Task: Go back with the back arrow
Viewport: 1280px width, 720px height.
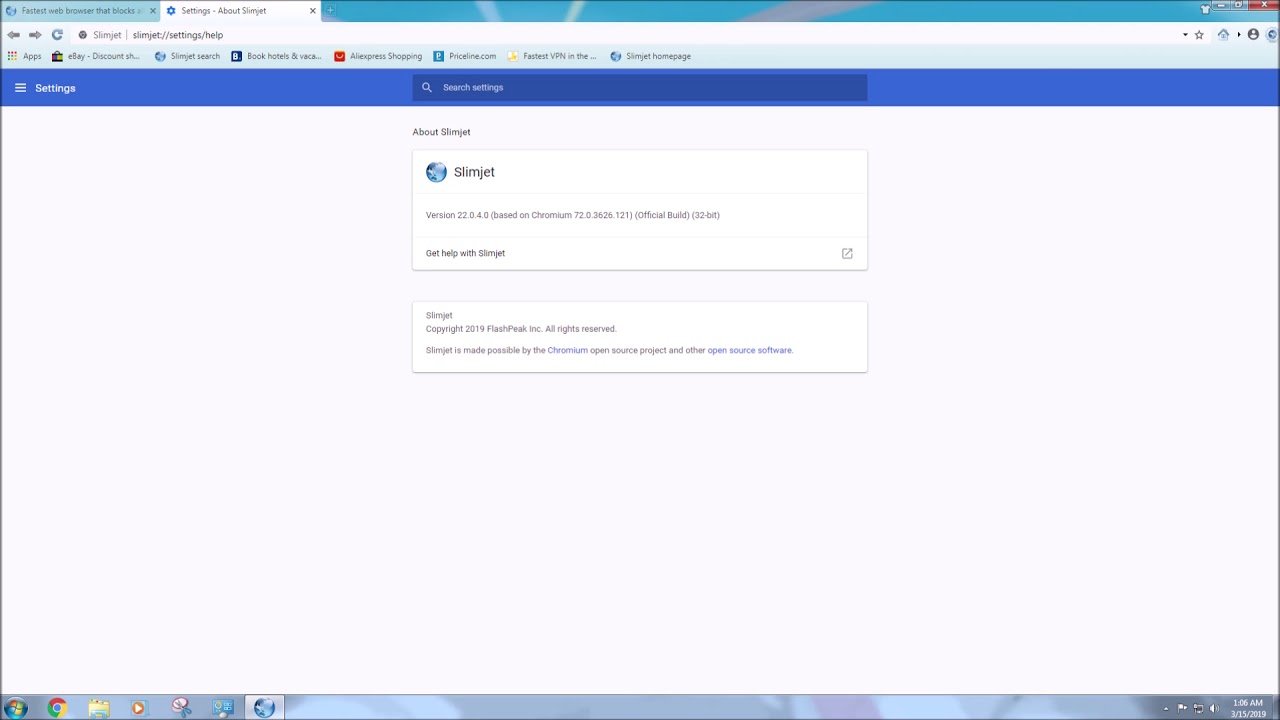Action: pyautogui.click(x=13, y=35)
